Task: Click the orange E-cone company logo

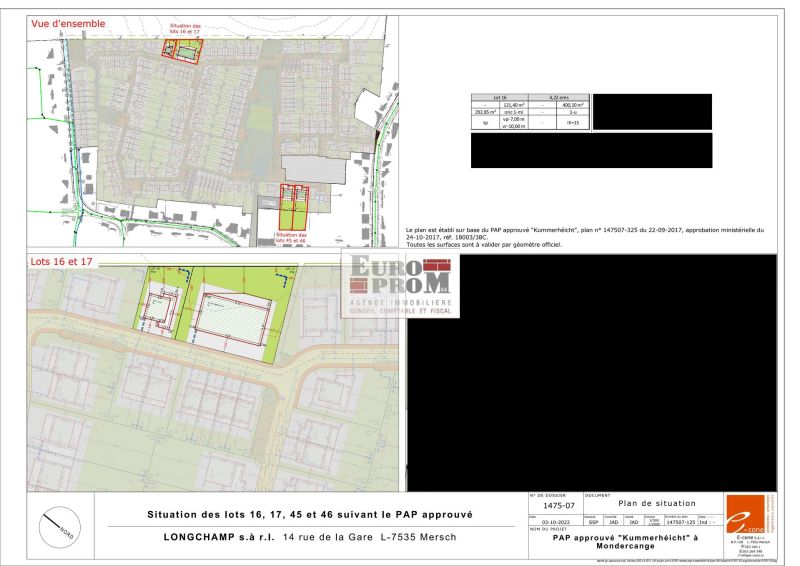Action: coord(745,514)
